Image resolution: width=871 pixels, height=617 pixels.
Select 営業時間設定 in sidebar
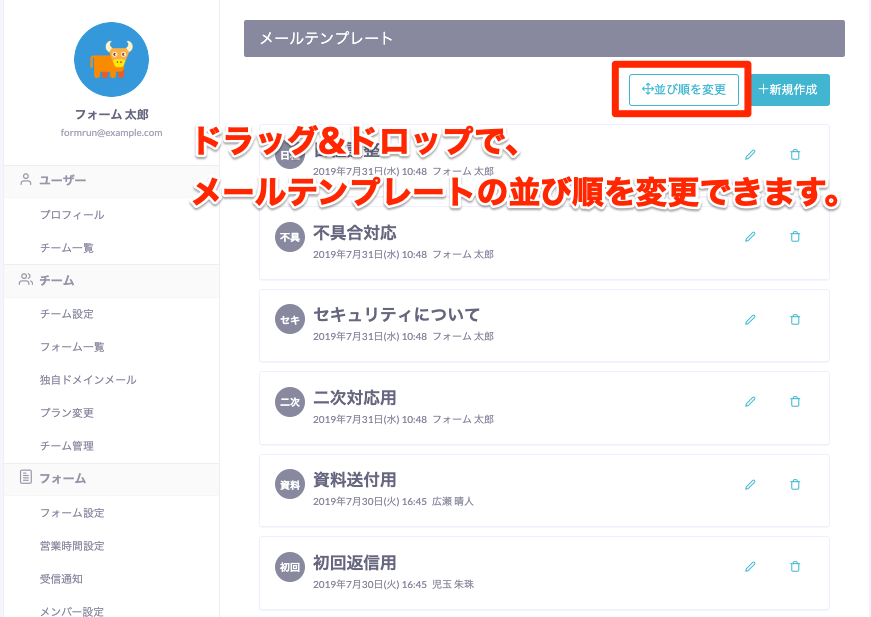72,546
